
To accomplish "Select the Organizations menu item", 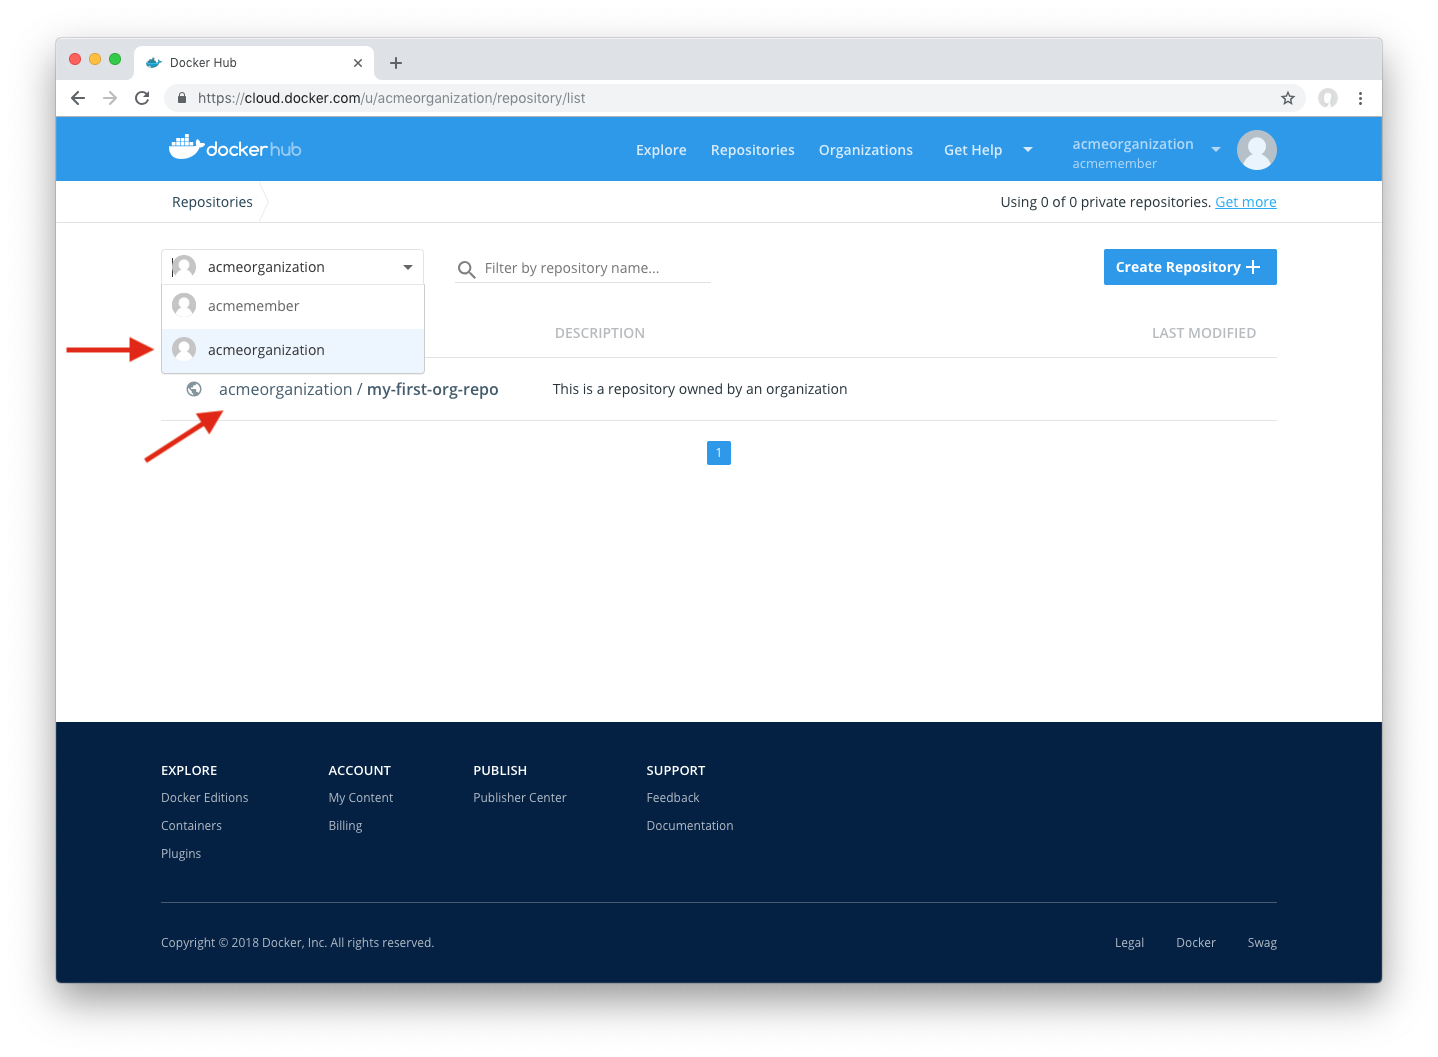I will click(865, 149).
